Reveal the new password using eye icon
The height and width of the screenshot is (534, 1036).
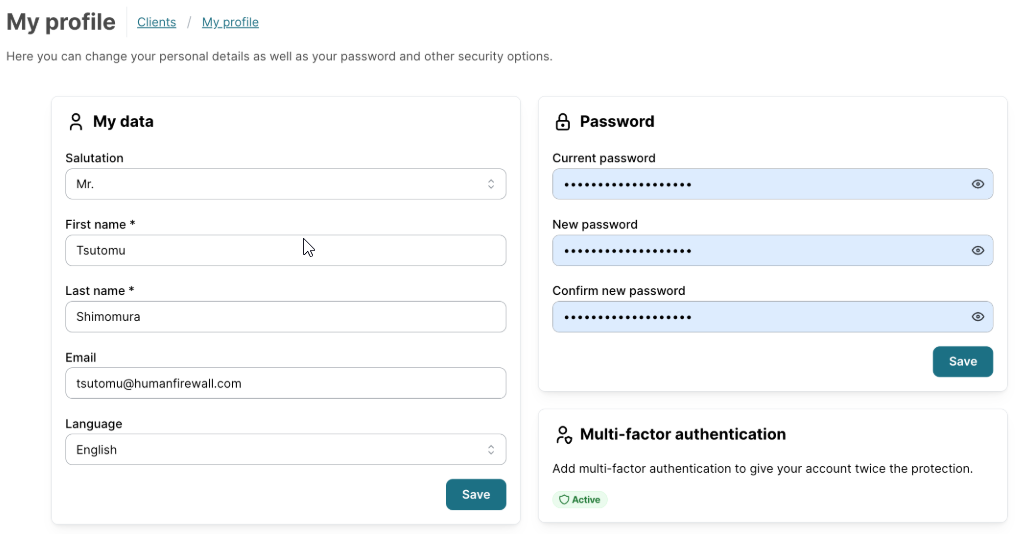coord(978,251)
